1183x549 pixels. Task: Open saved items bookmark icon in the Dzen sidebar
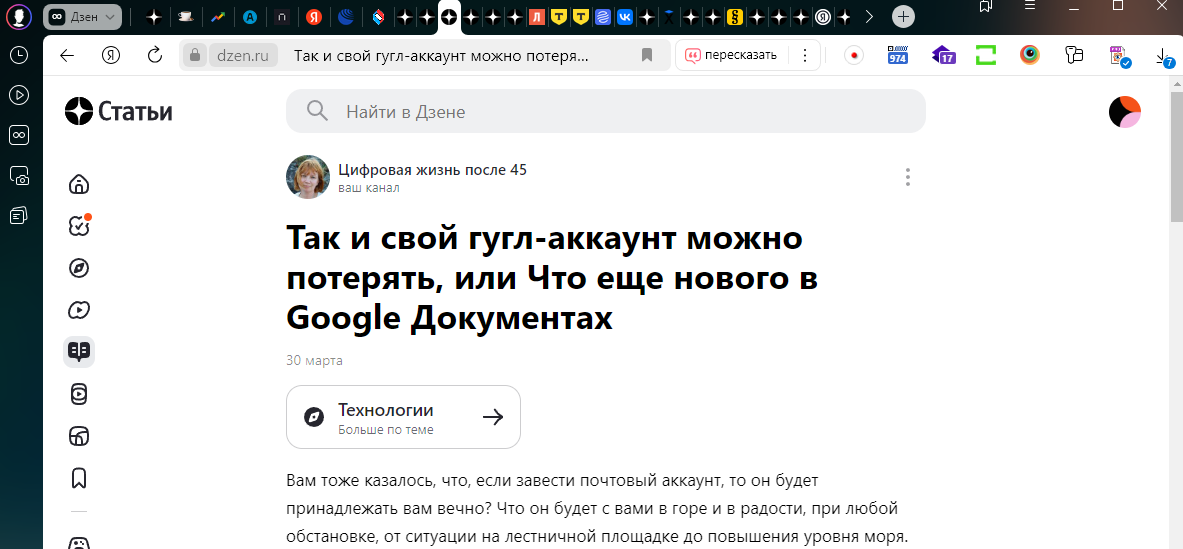point(78,478)
